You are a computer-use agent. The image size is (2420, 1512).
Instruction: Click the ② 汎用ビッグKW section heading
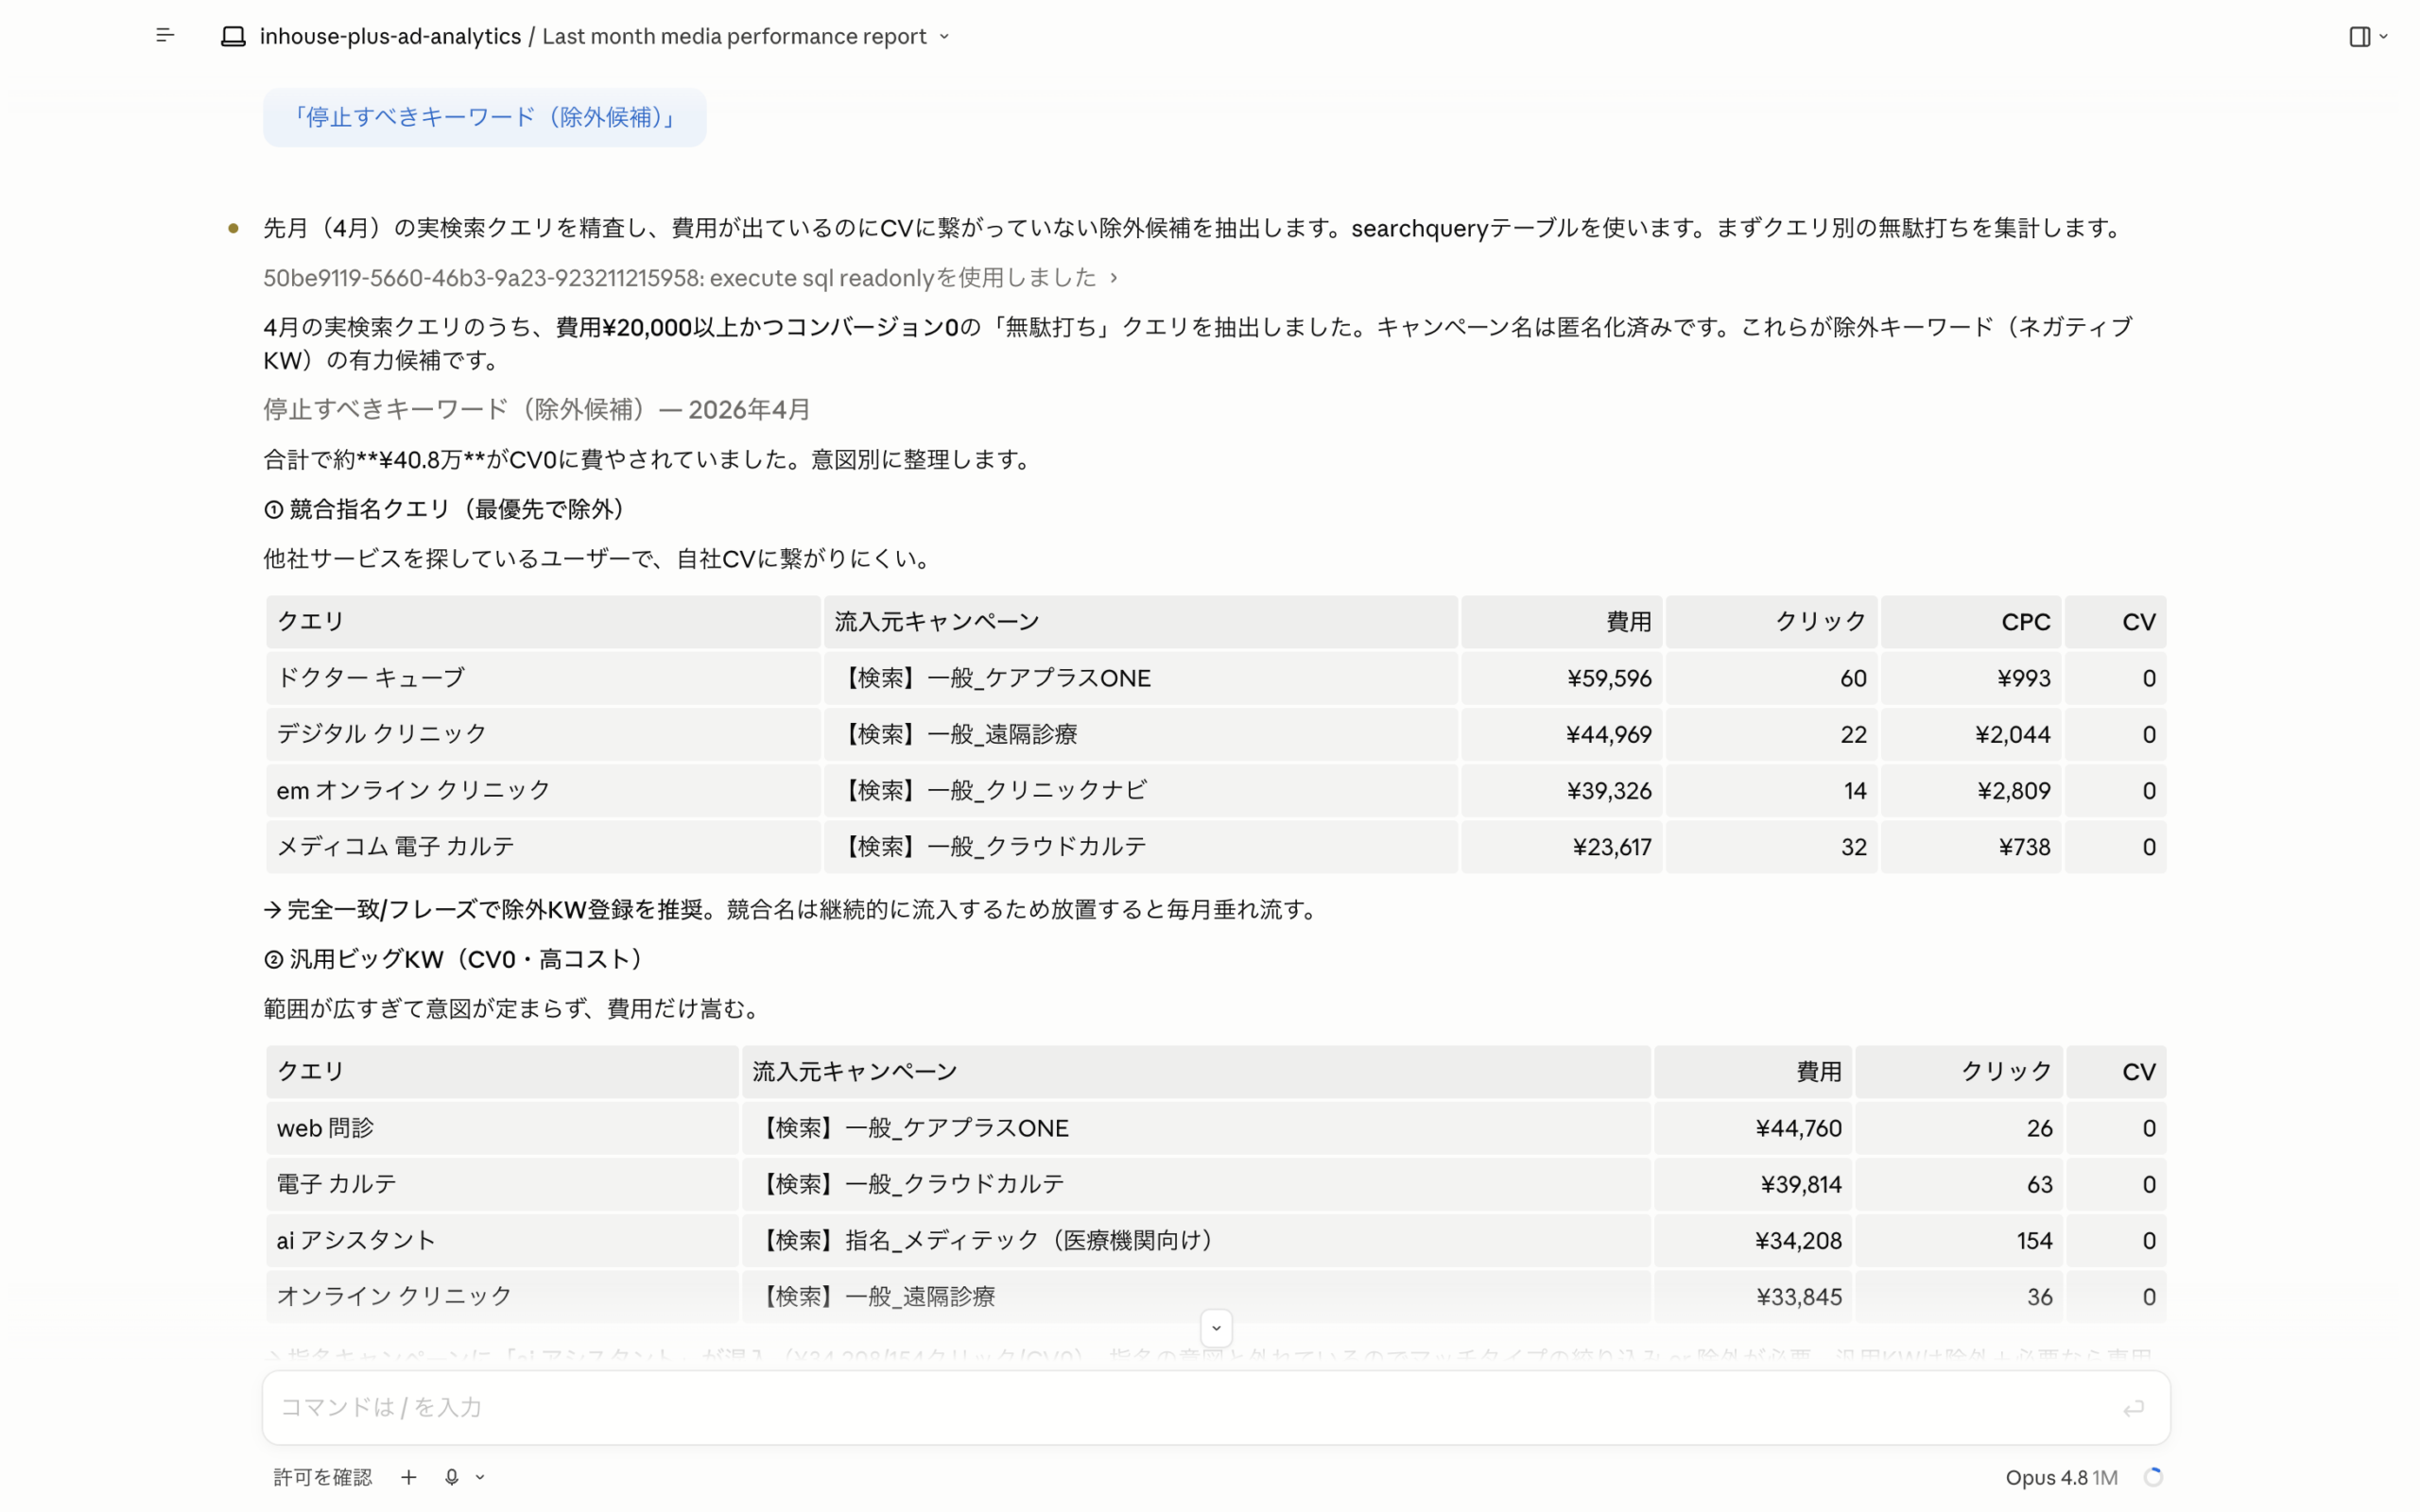(458, 959)
